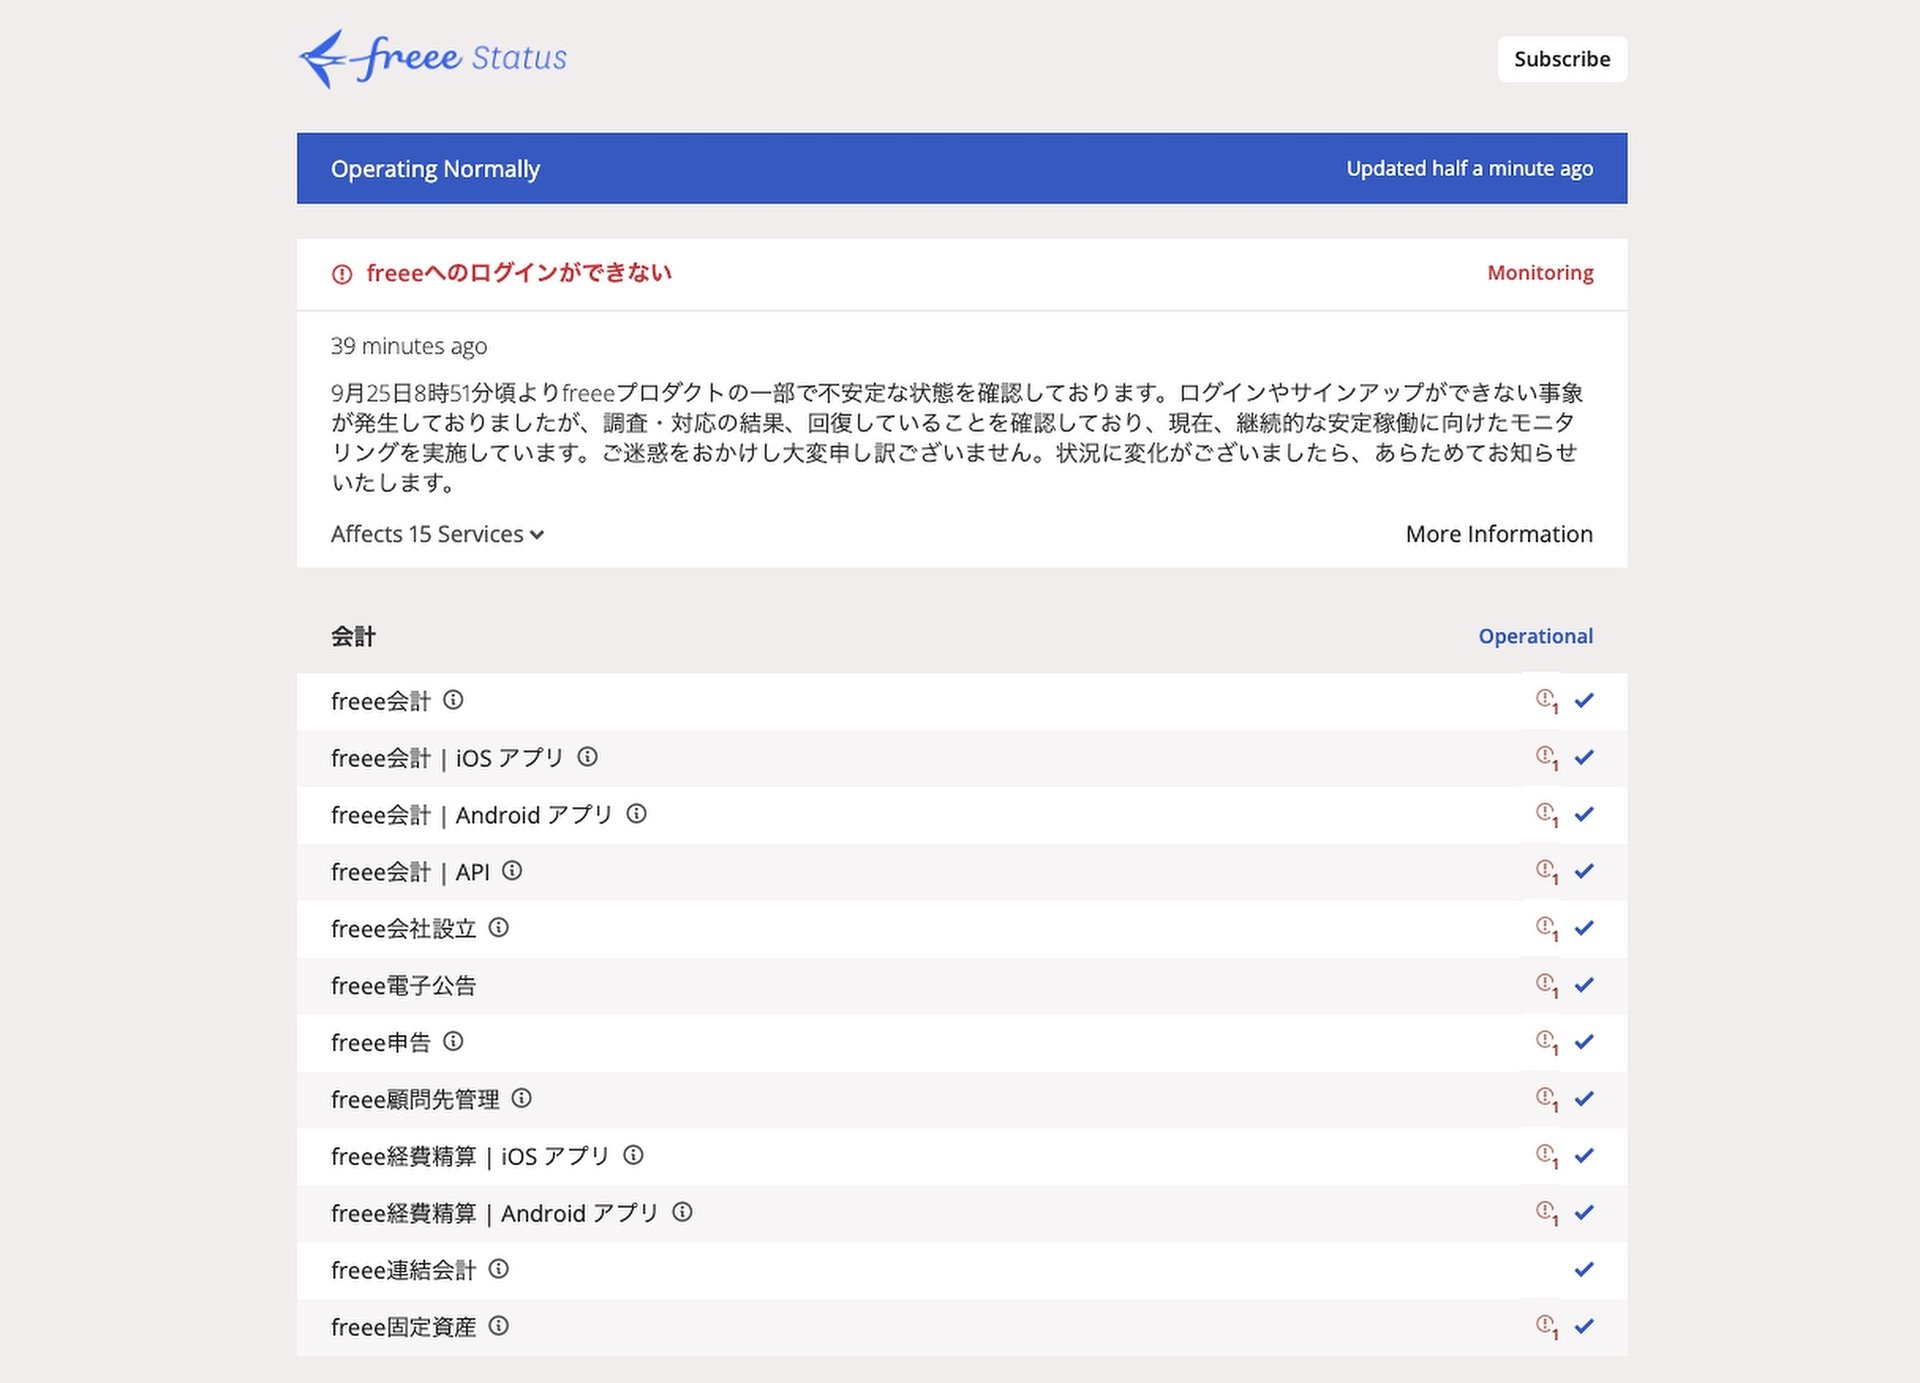Collapse the 会計 group header
Viewport: 1920px width, 1383px height.
point(353,636)
